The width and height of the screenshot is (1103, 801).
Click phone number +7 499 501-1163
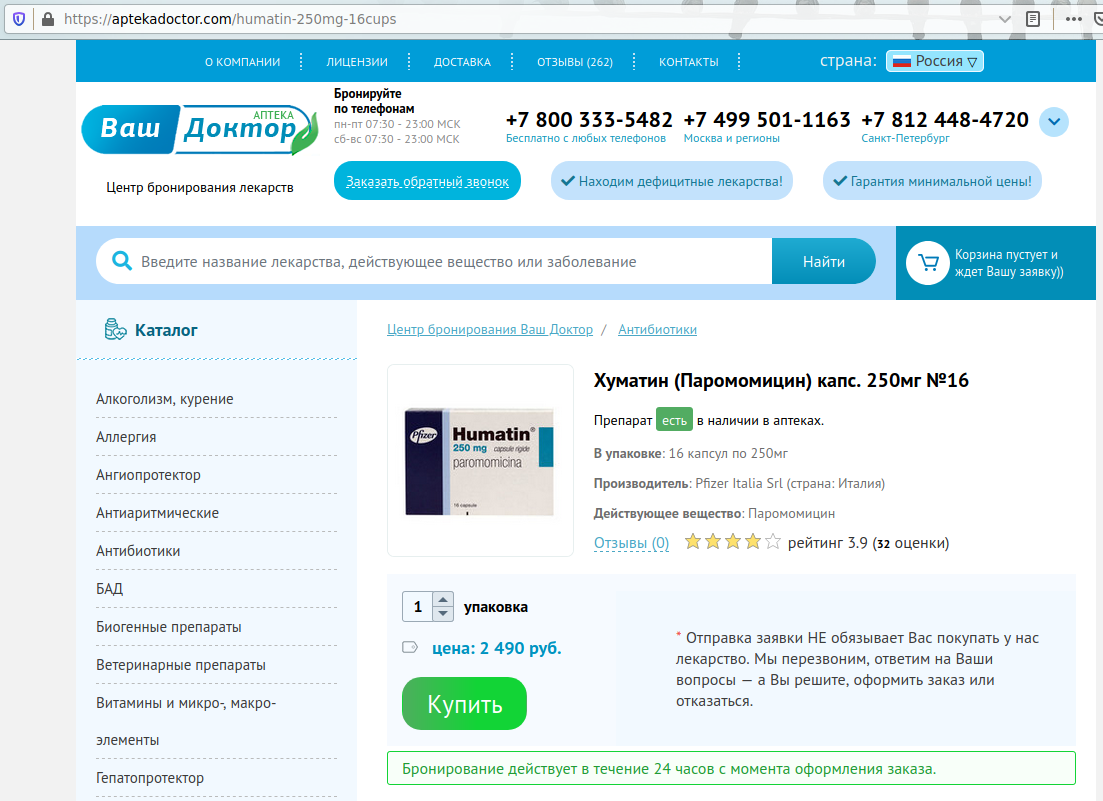pos(767,120)
